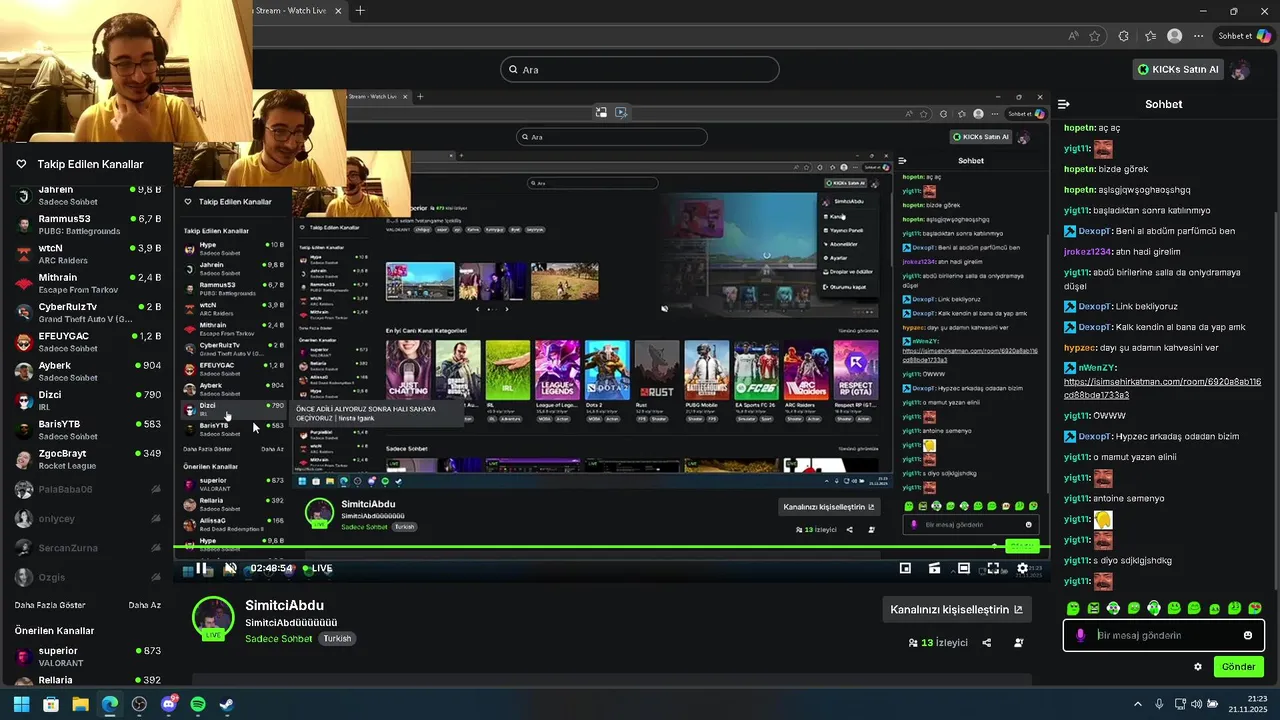1280x720 pixels.
Task: Open the Windows Start menu
Action: [x=21, y=704]
